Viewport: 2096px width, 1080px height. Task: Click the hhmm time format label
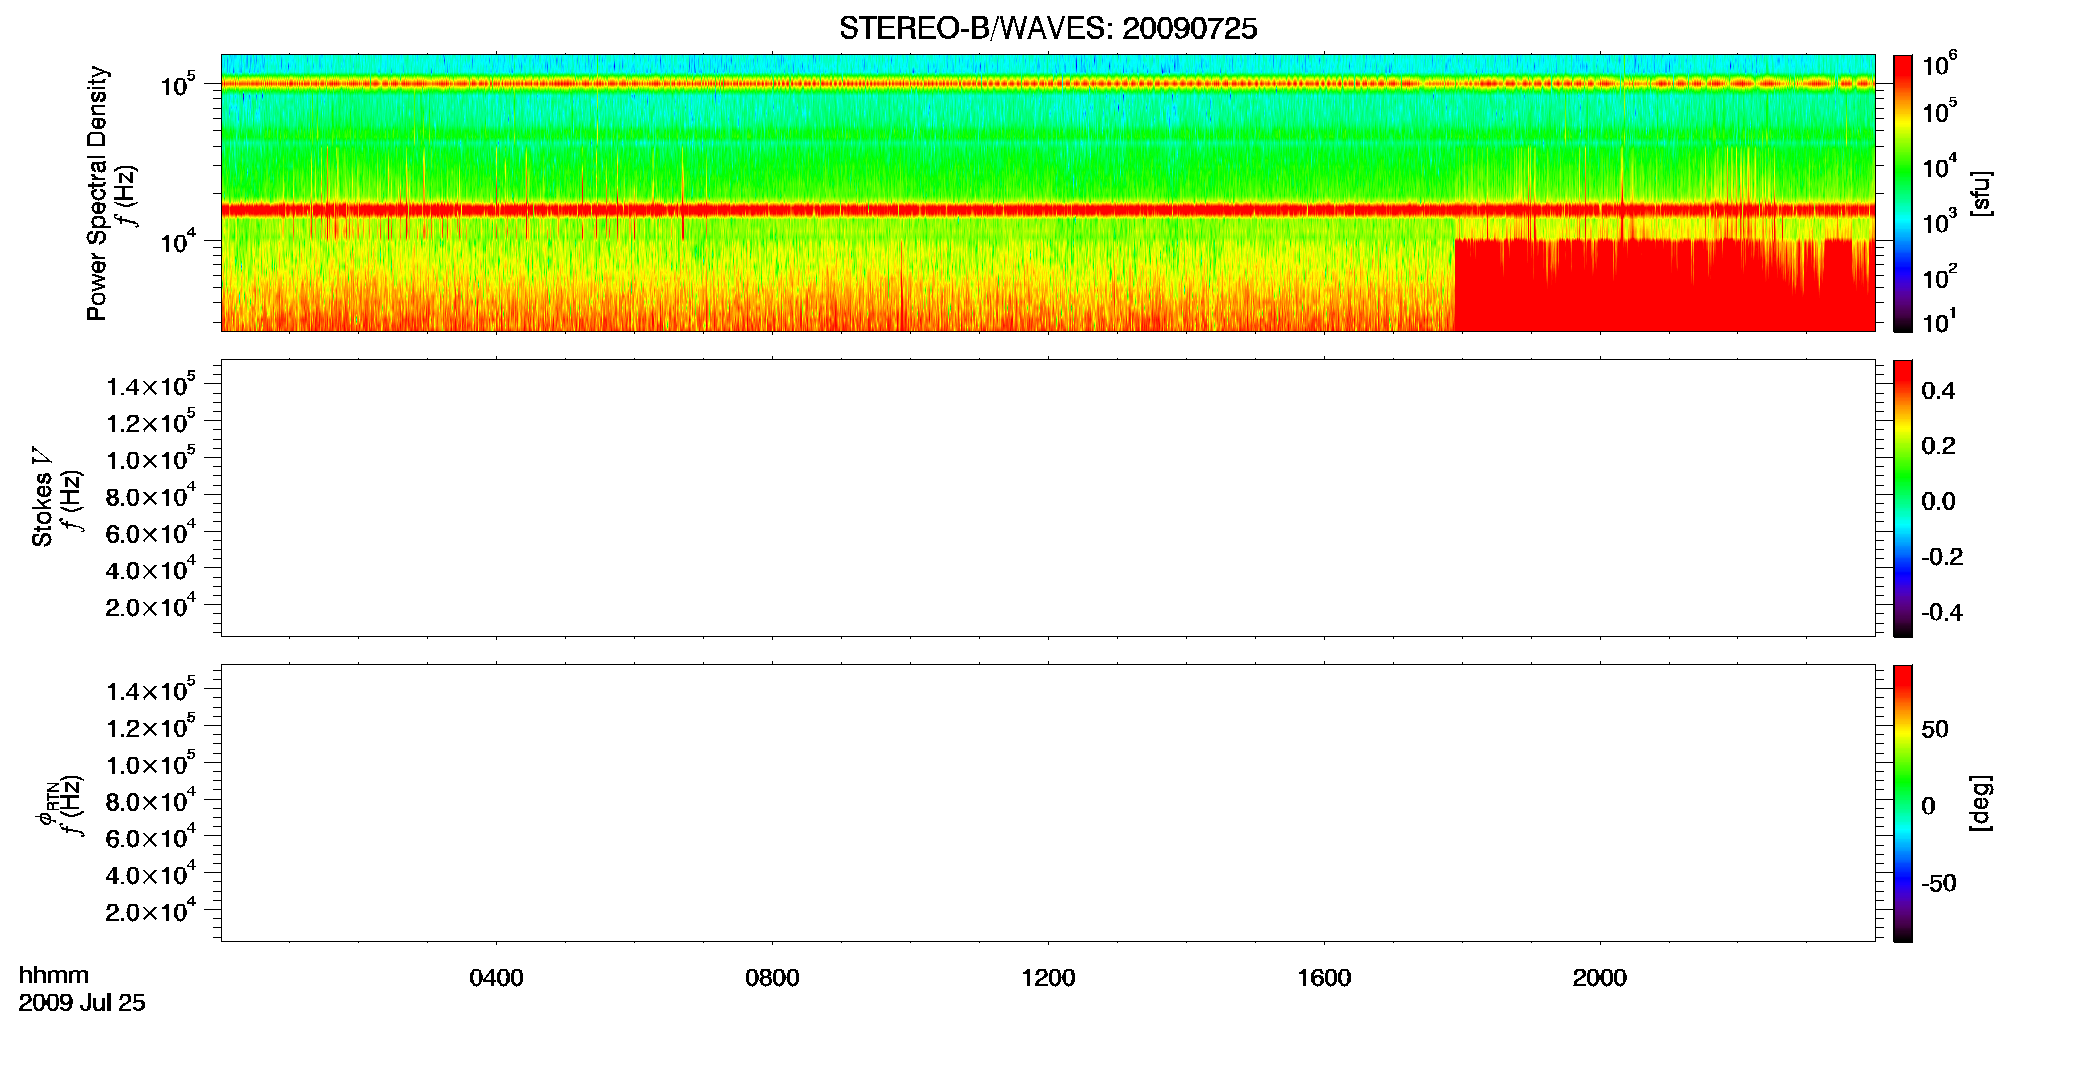pos(54,976)
